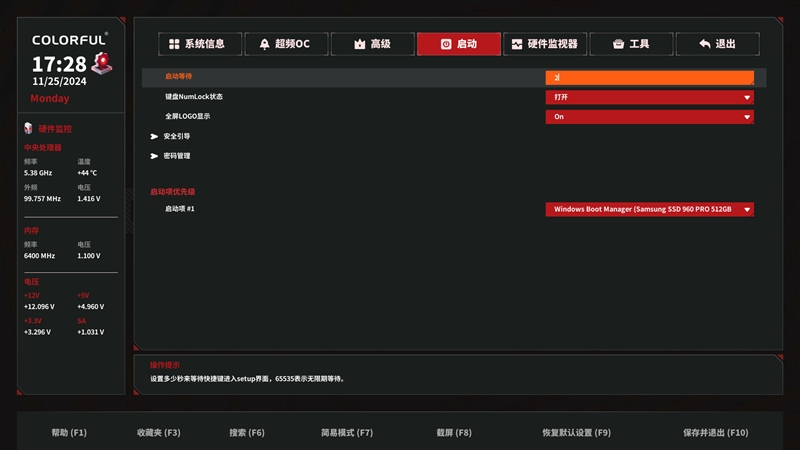
Task: Click the mascot icon beside the clock
Action: point(102,63)
